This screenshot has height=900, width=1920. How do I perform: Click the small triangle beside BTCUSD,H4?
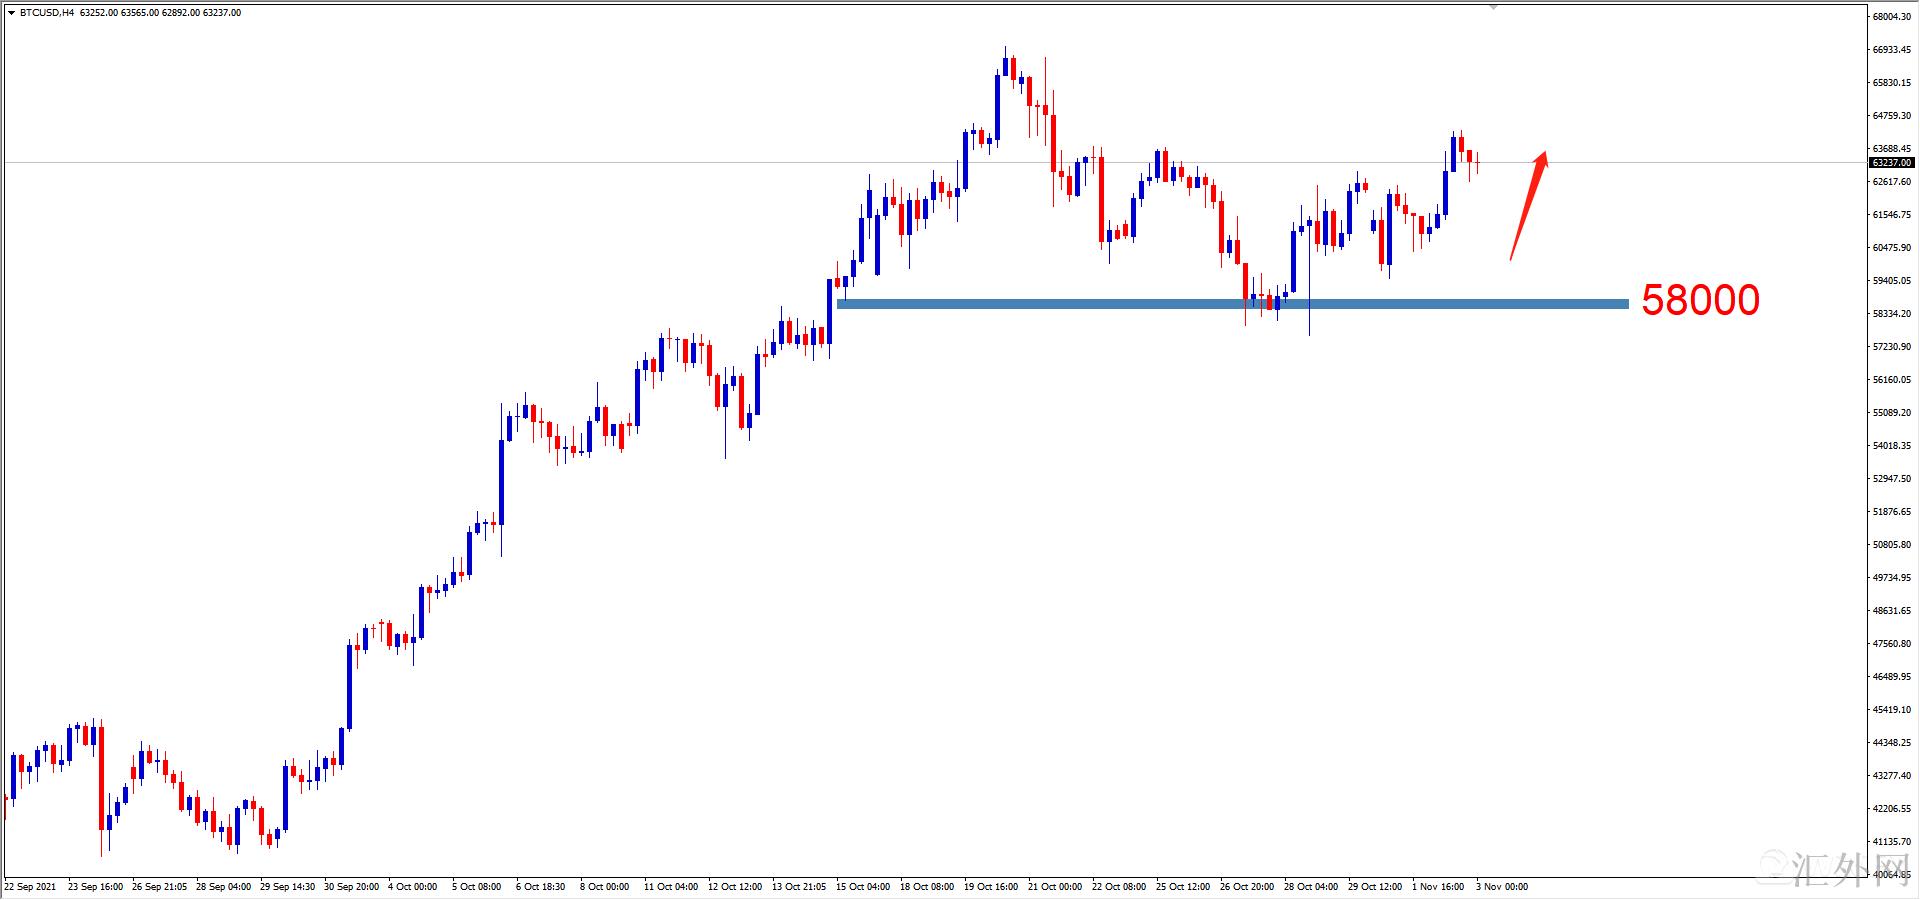click(x=11, y=13)
